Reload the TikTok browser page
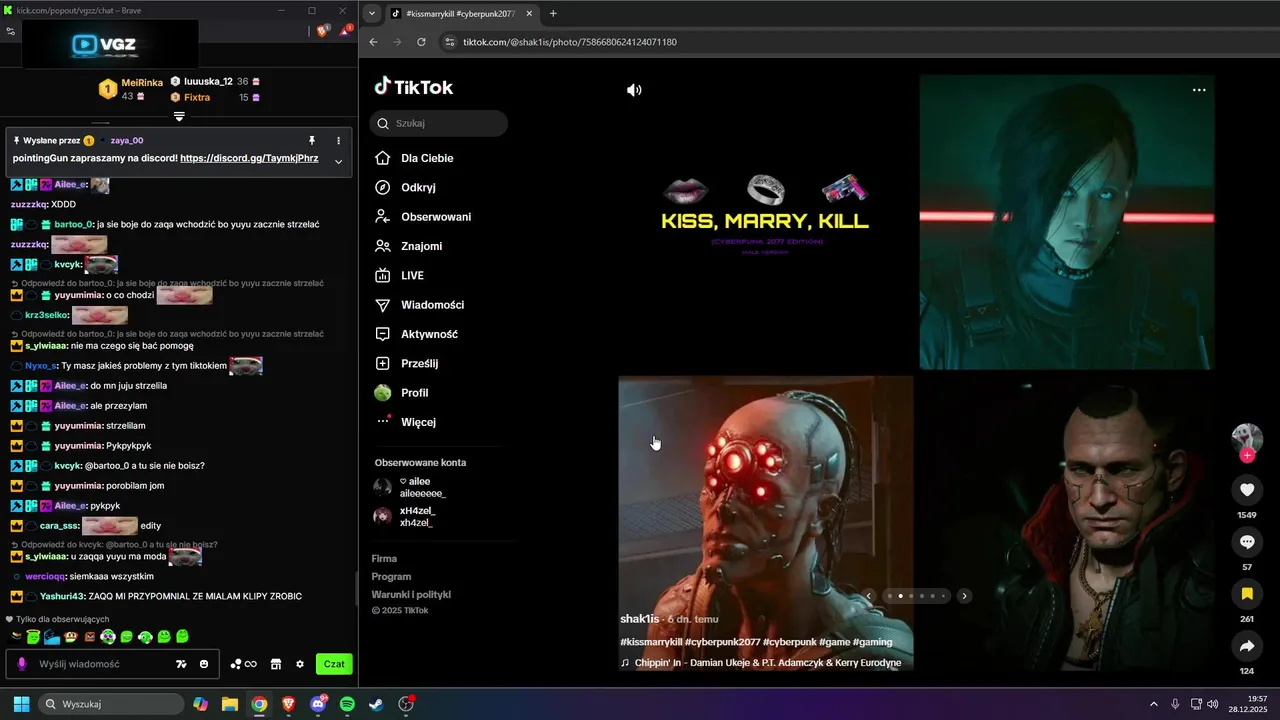 (x=421, y=42)
